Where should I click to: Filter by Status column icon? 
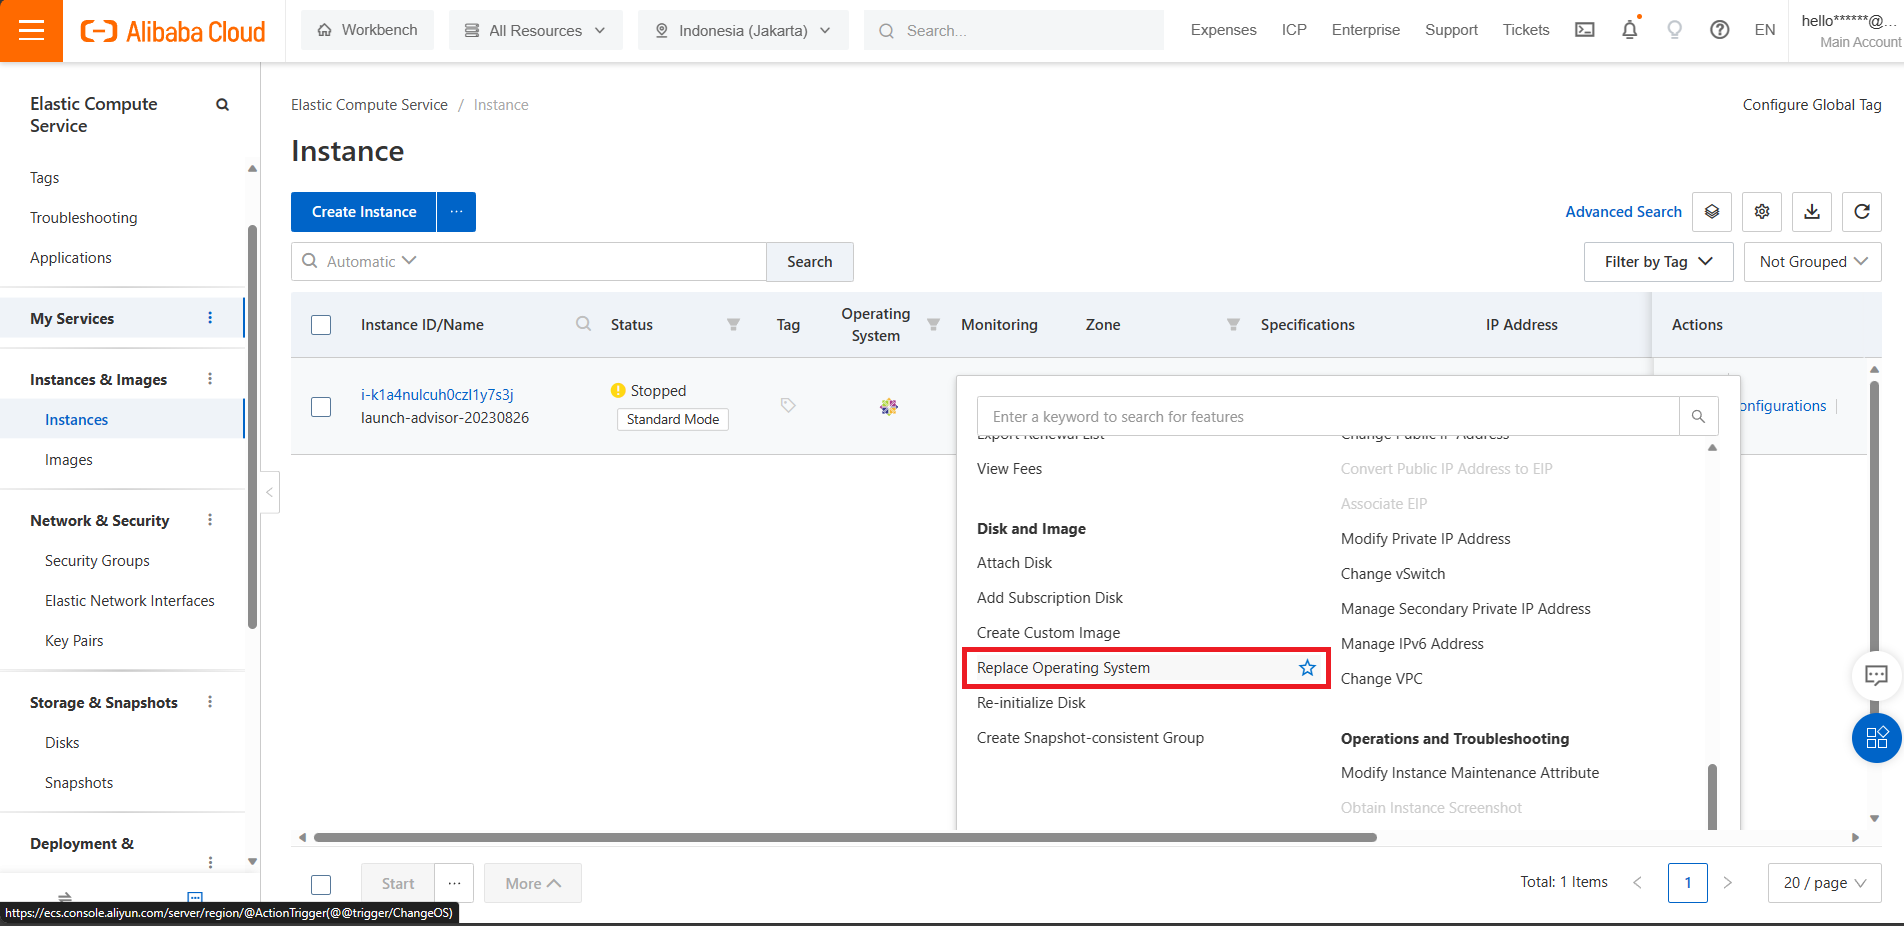(x=733, y=324)
